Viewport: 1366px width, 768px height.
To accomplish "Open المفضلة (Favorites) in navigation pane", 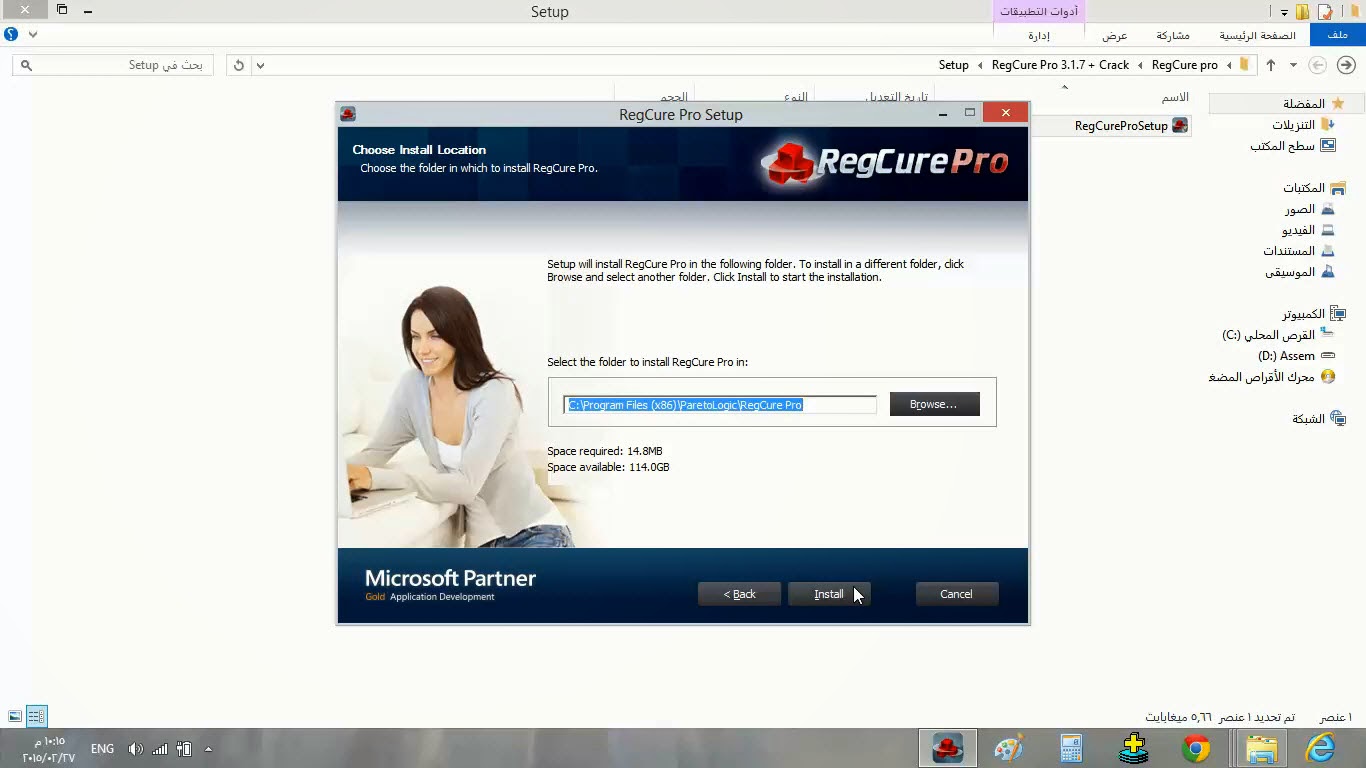I will pyautogui.click(x=1313, y=103).
